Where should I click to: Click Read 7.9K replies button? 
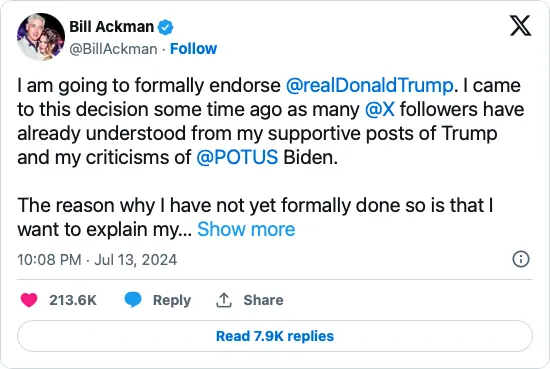(275, 336)
